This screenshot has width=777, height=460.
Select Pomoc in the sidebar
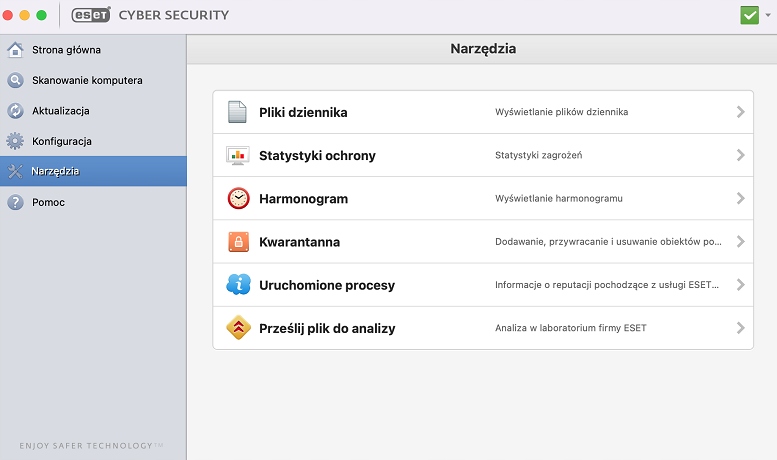48,202
